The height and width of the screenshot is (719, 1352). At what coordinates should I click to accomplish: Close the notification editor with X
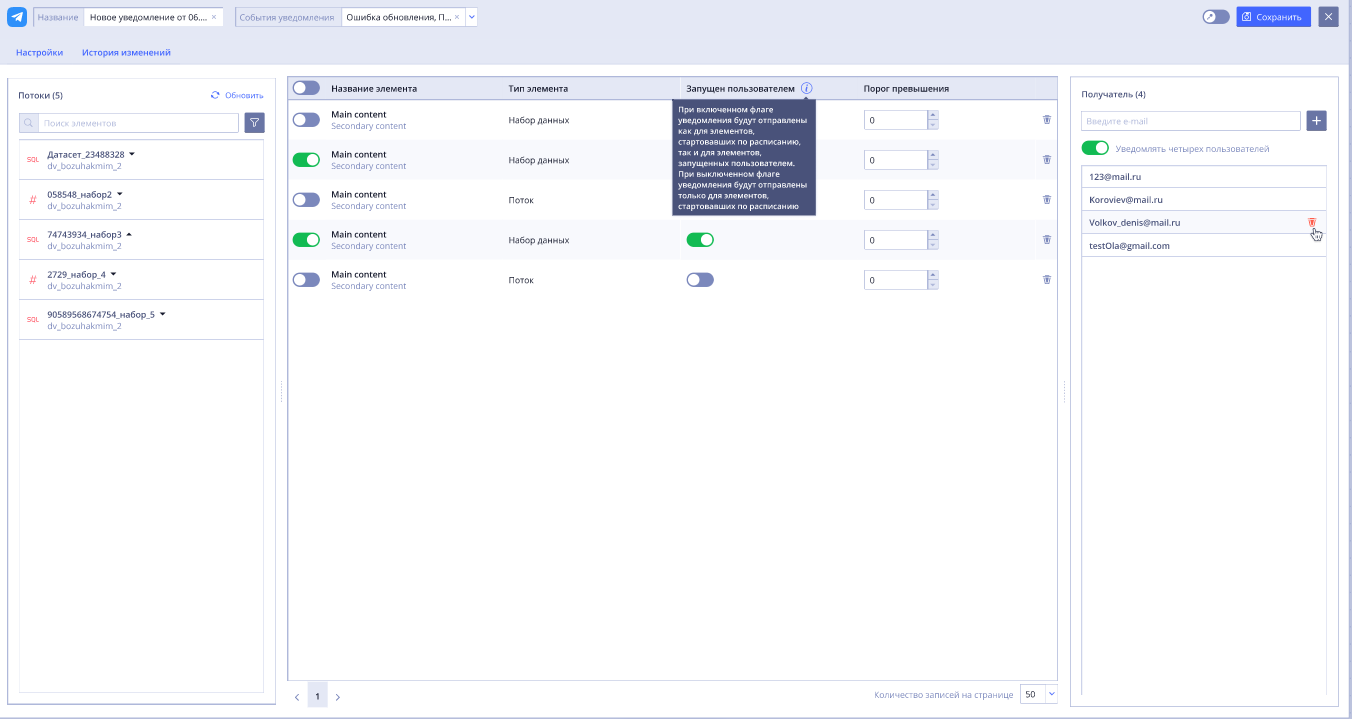click(1328, 17)
